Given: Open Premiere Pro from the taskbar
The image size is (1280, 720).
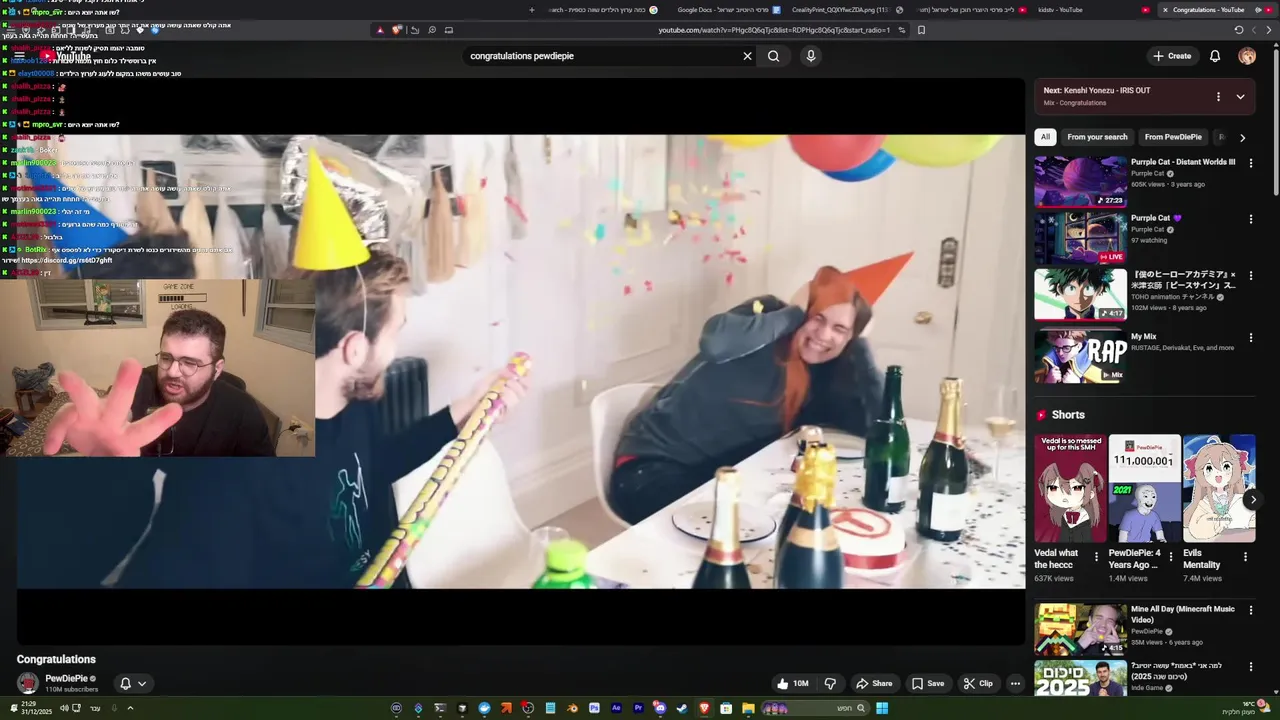Looking at the screenshot, I should pos(638,709).
